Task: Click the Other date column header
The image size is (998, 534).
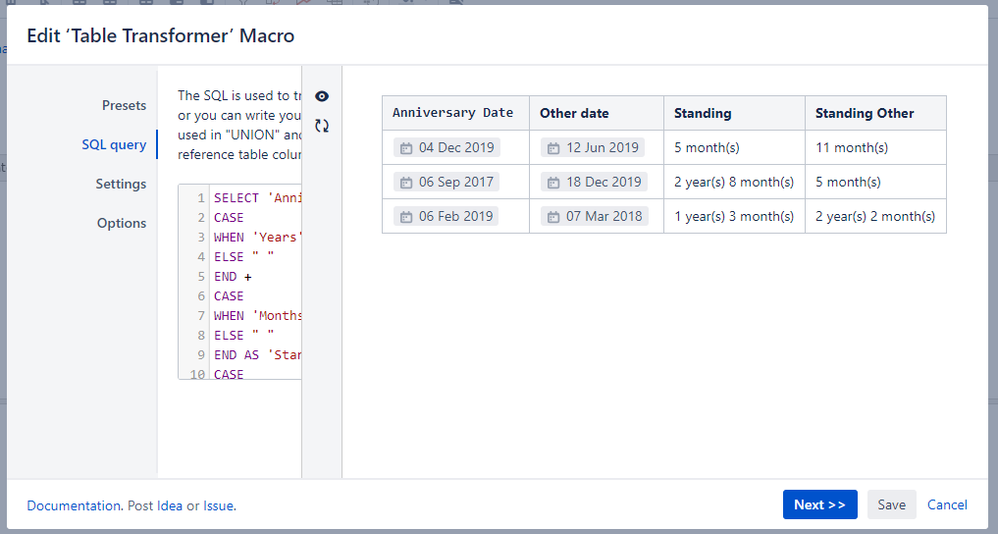Action: [x=596, y=113]
